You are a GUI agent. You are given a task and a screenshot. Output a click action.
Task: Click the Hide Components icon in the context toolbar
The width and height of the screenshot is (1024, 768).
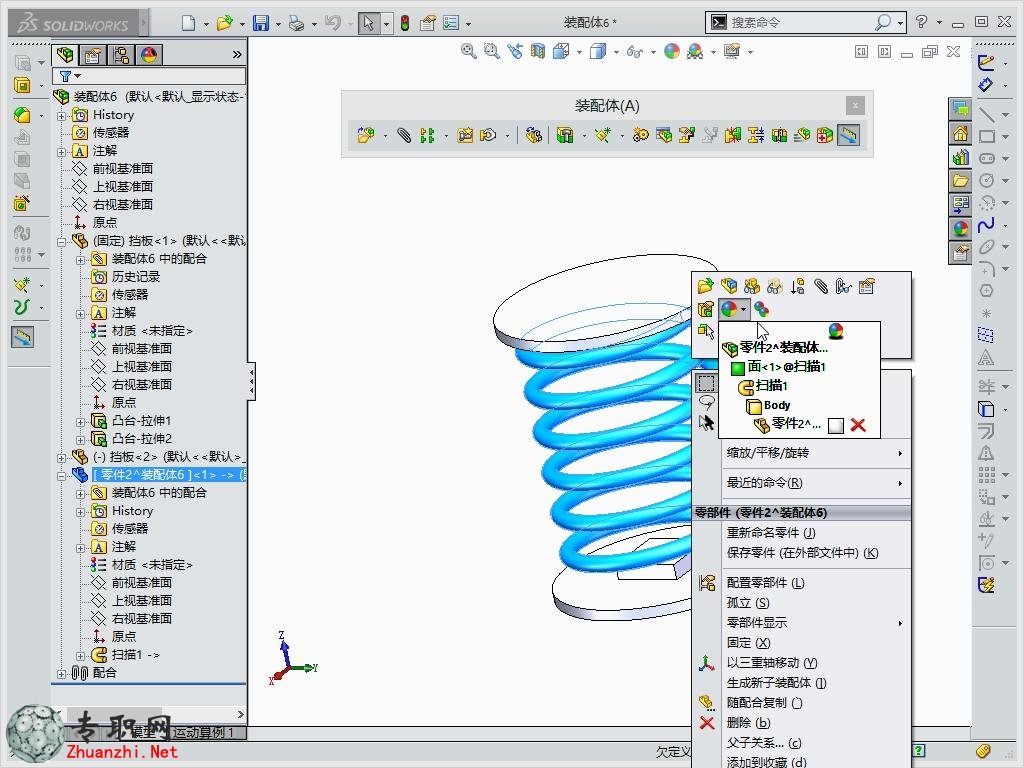pos(752,286)
